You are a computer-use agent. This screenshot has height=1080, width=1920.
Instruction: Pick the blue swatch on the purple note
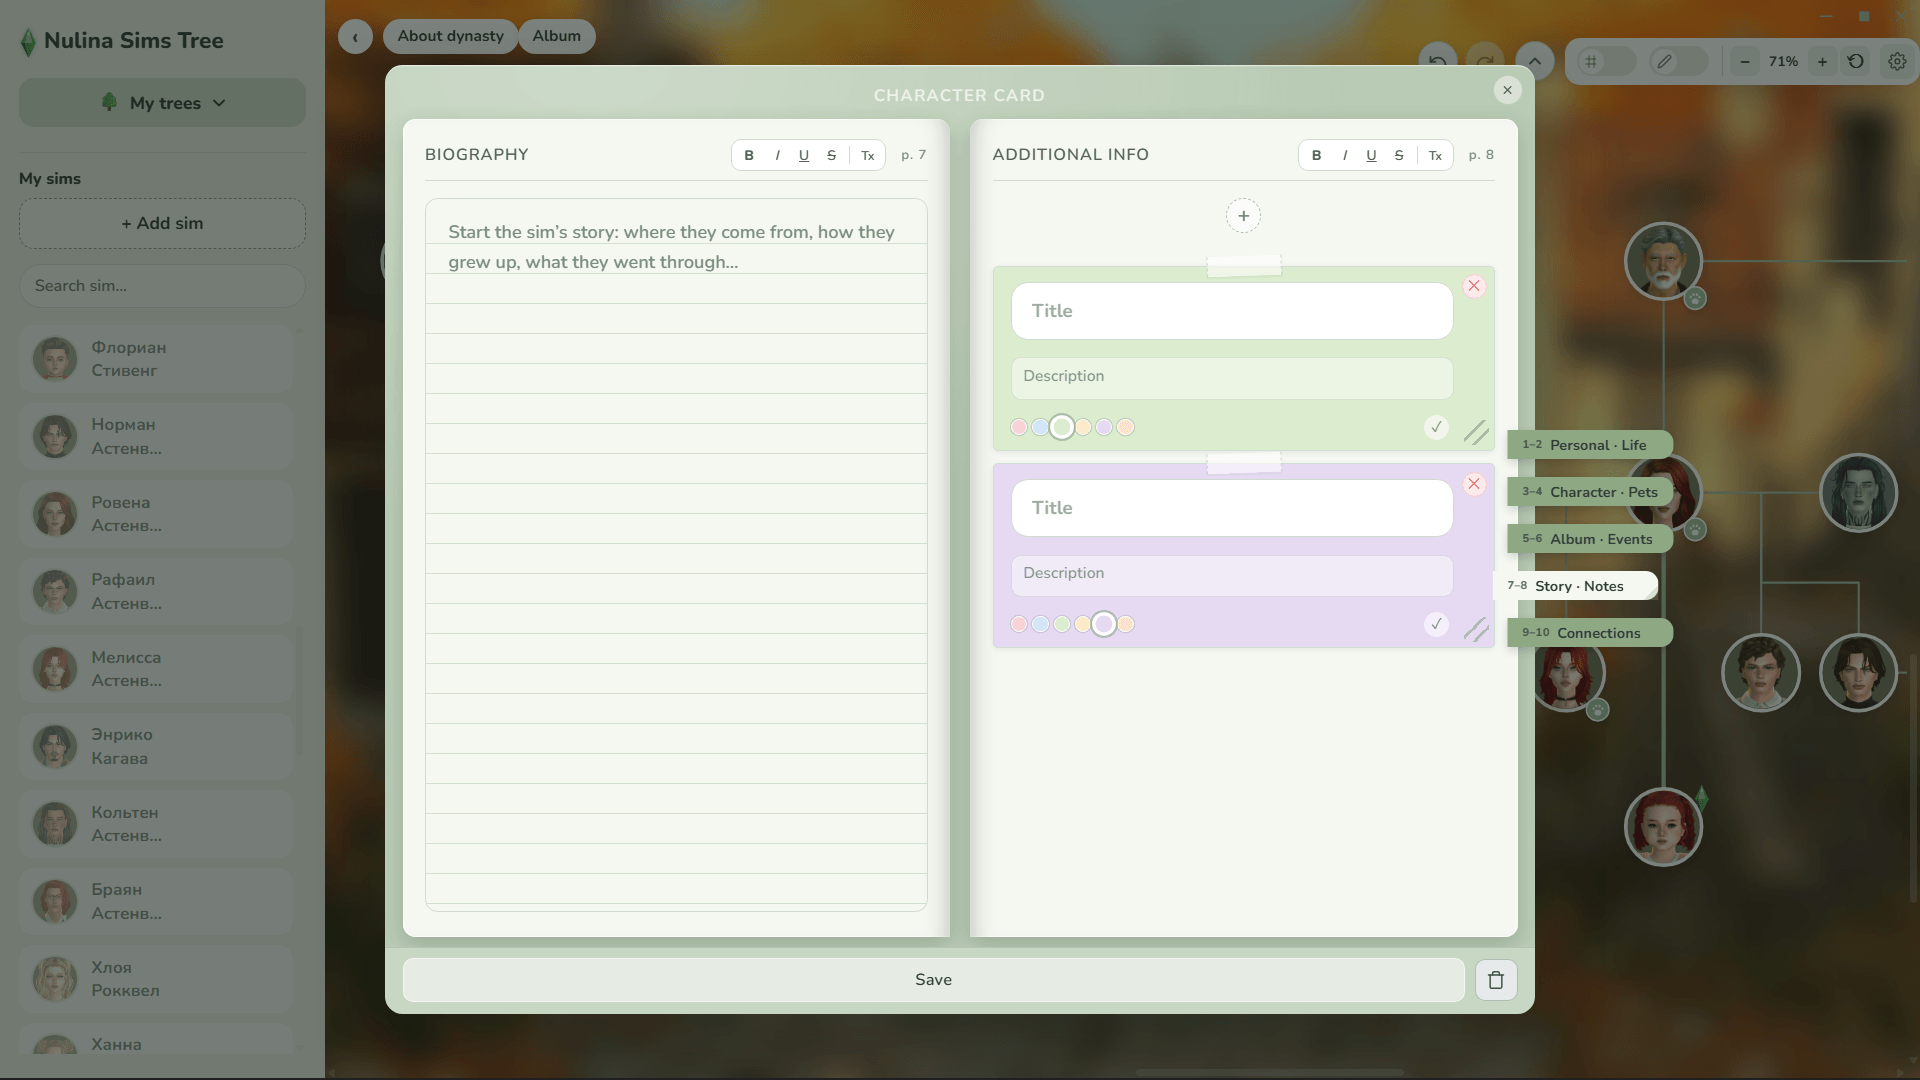point(1040,624)
